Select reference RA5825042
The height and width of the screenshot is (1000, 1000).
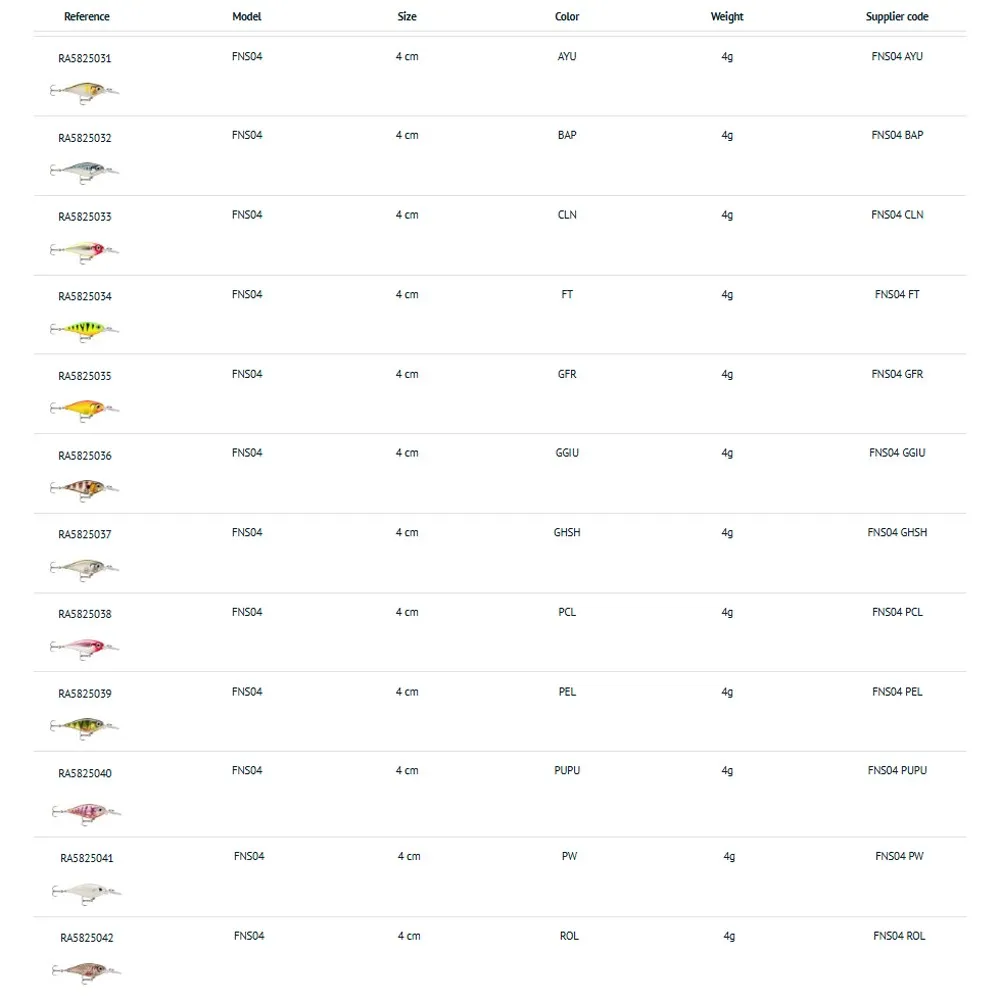pyautogui.click(x=87, y=938)
